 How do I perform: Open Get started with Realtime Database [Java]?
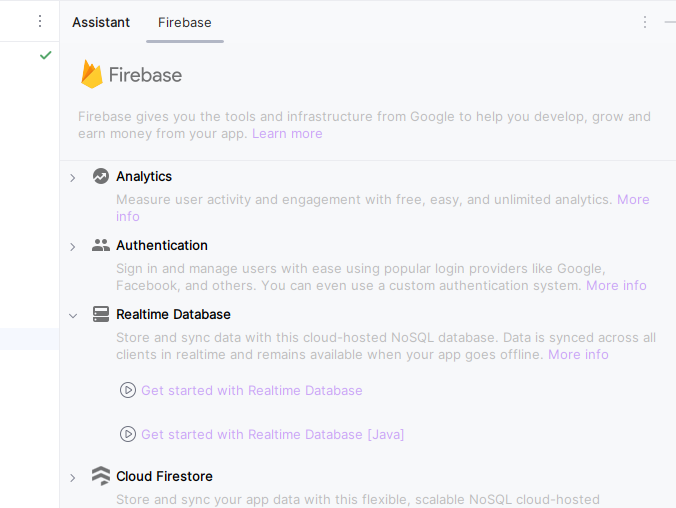(272, 434)
